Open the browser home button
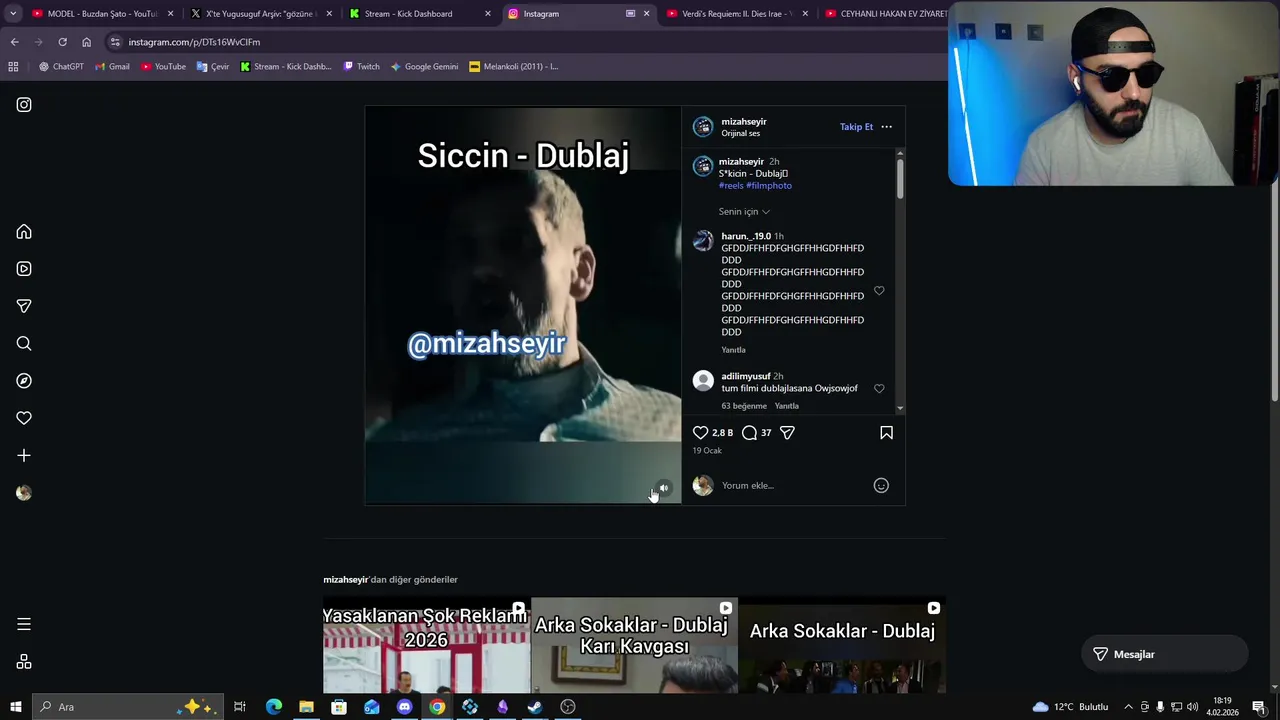 pos(86,42)
